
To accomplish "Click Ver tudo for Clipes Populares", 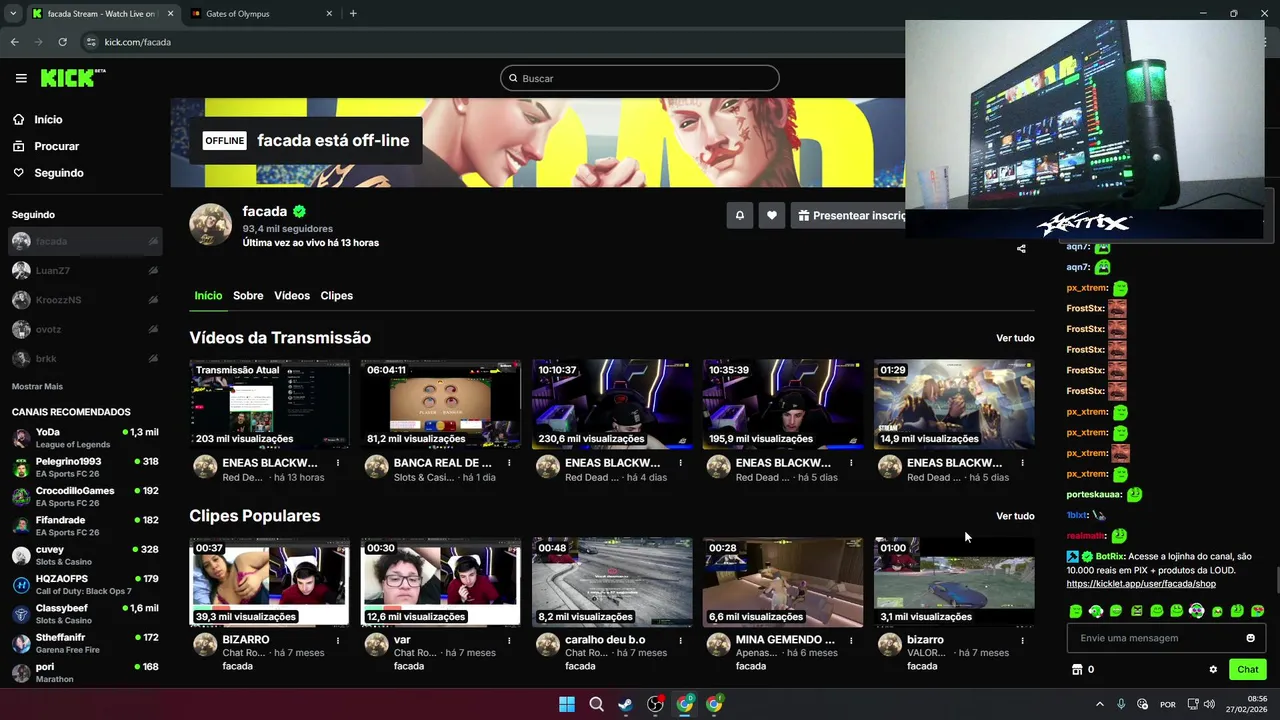I will pos(1015,516).
